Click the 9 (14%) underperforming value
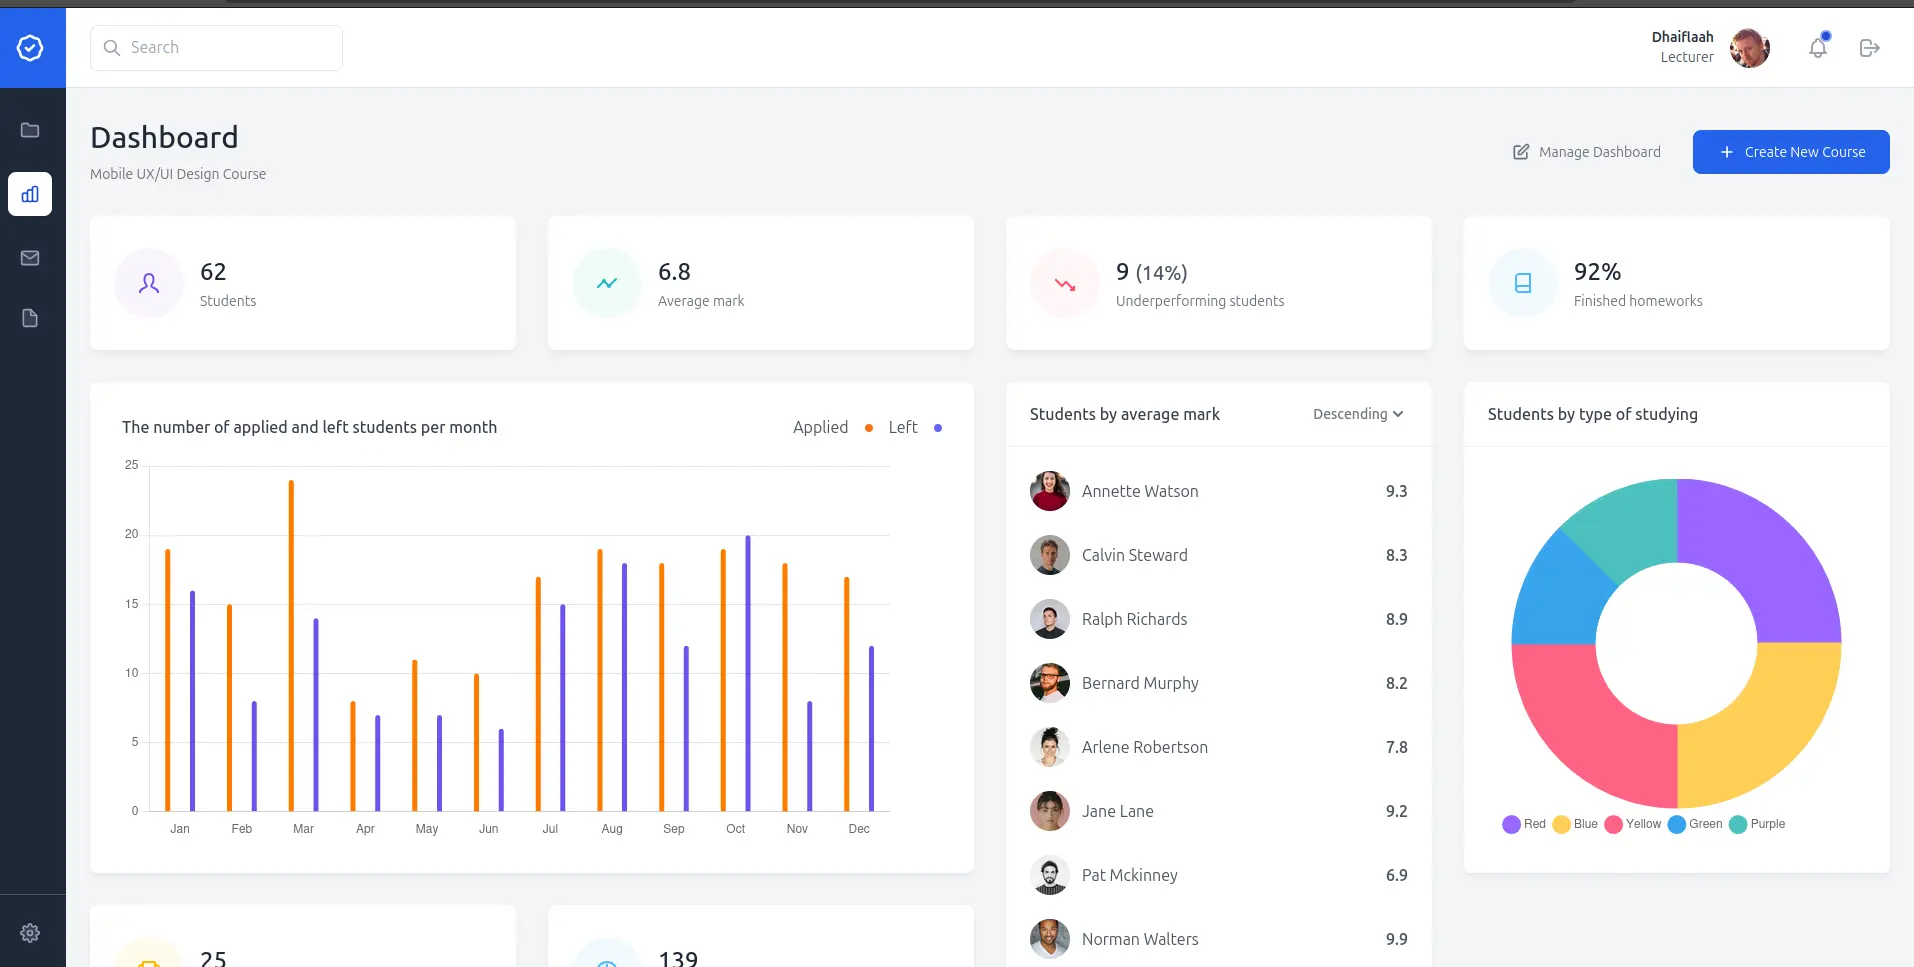Image resolution: width=1914 pixels, height=967 pixels. [x=1152, y=272]
